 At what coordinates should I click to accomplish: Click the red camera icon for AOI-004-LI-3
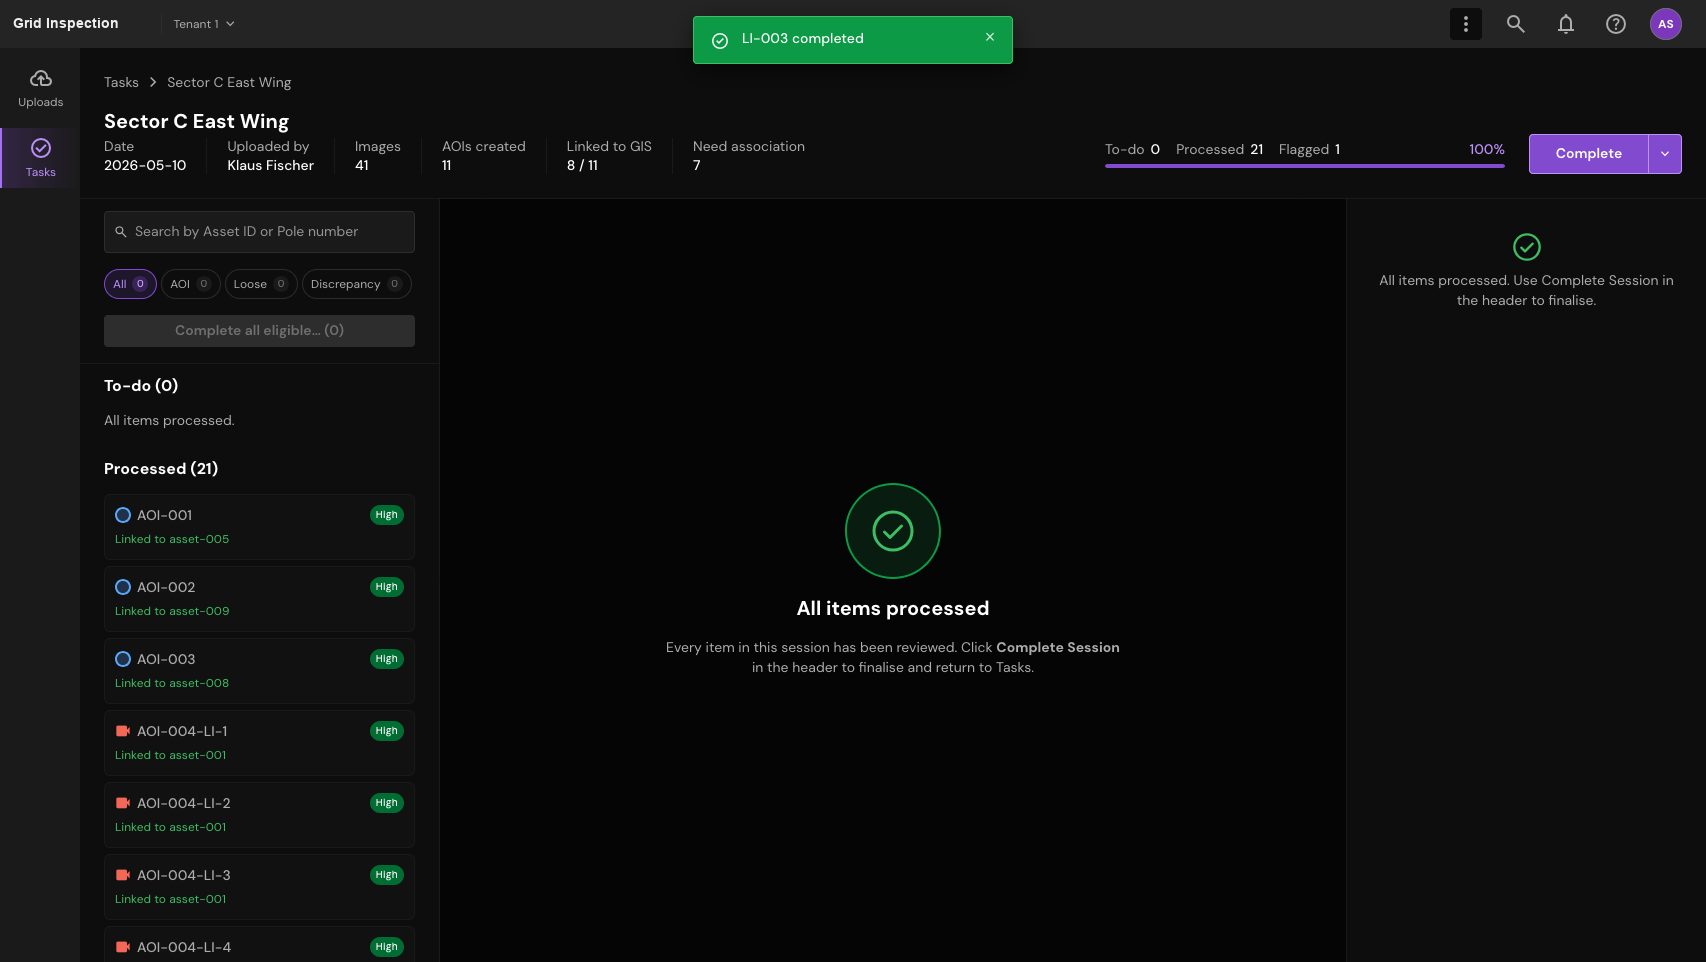(x=123, y=875)
